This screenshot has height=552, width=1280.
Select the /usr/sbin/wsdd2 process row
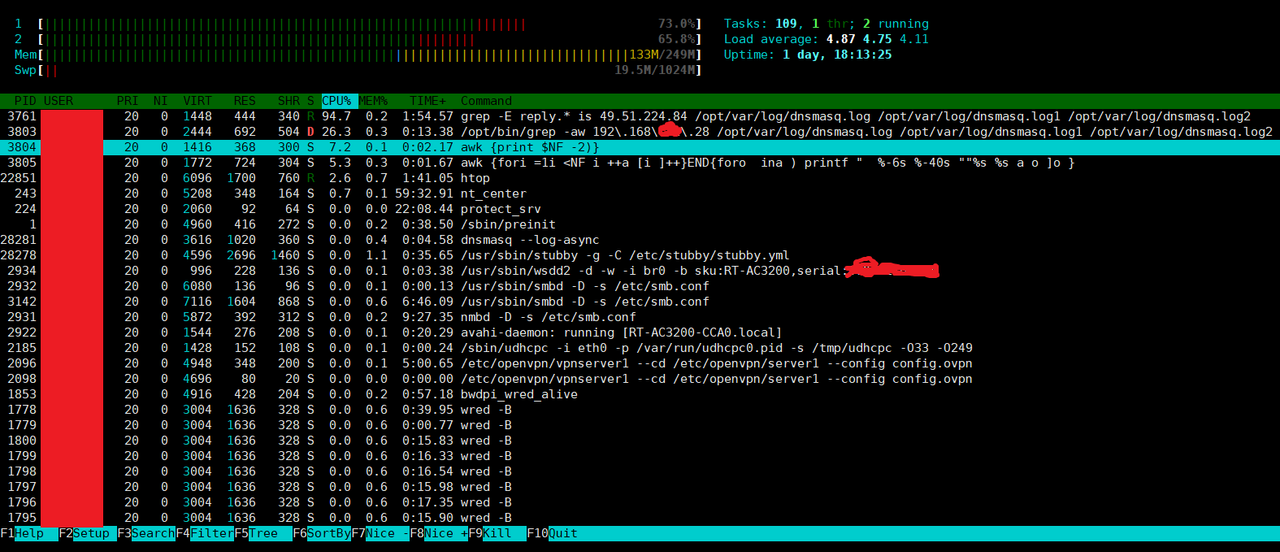point(640,271)
